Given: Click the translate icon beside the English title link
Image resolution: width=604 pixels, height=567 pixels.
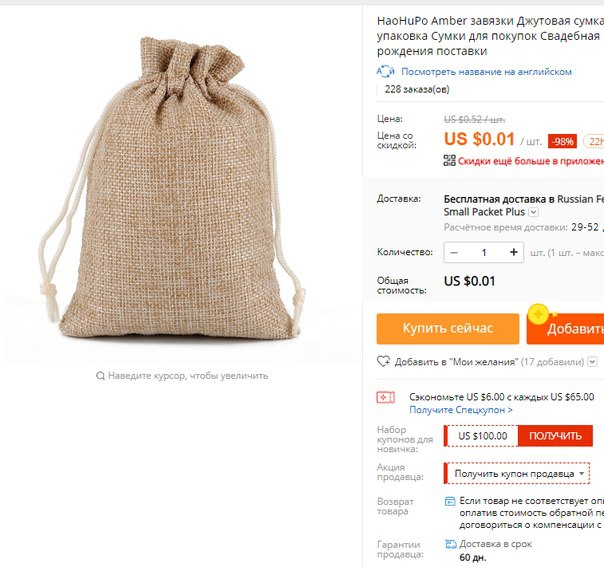Looking at the screenshot, I should [x=385, y=72].
